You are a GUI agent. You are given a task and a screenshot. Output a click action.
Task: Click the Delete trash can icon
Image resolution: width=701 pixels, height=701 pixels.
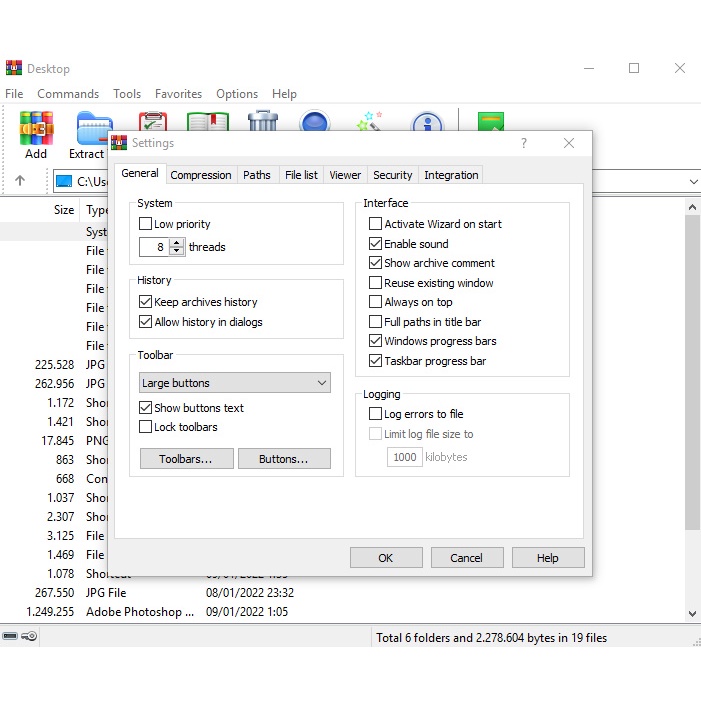pos(263,122)
